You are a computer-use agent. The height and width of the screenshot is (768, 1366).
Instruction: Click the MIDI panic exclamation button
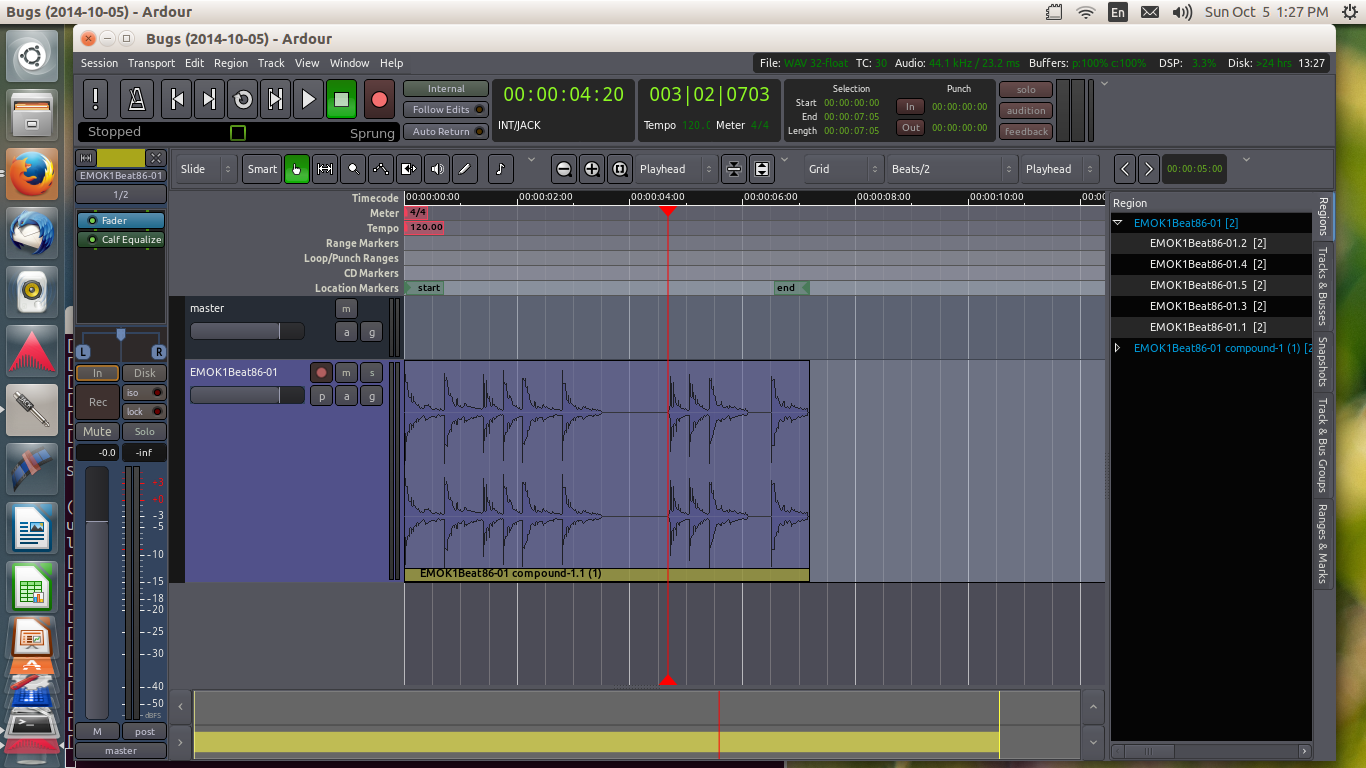96,99
